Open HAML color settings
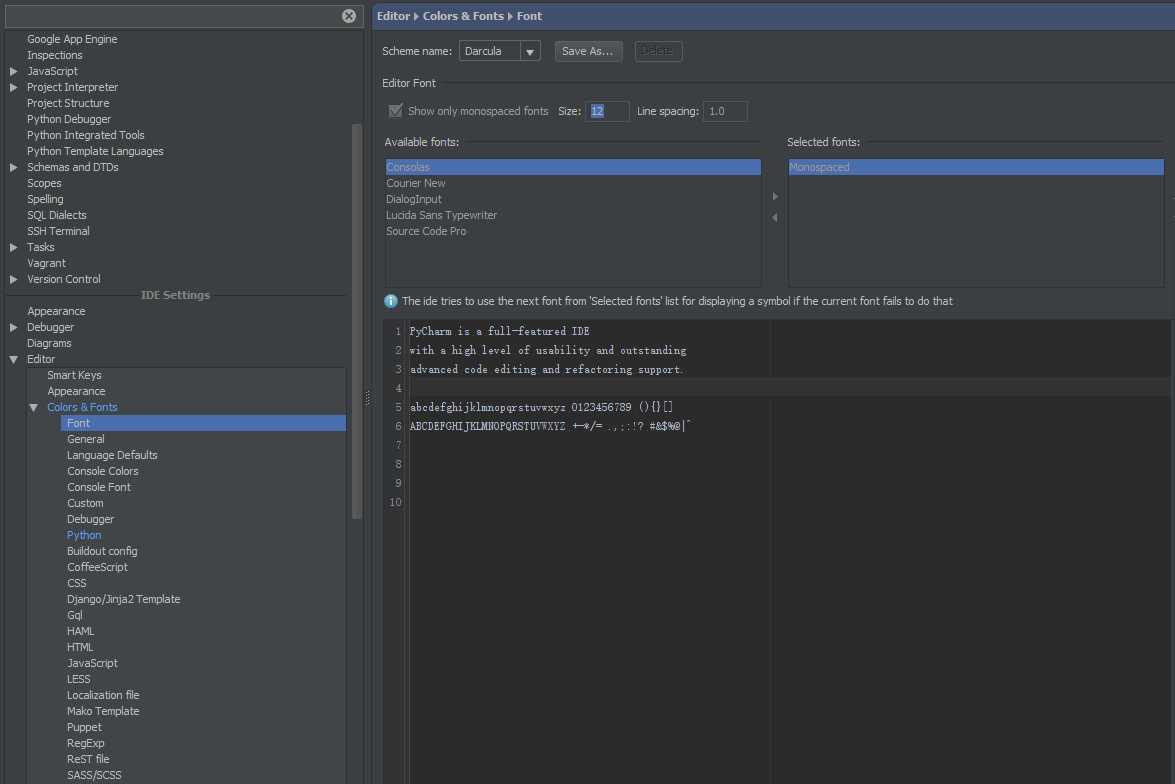This screenshot has height=784, width=1175. (80, 631)
